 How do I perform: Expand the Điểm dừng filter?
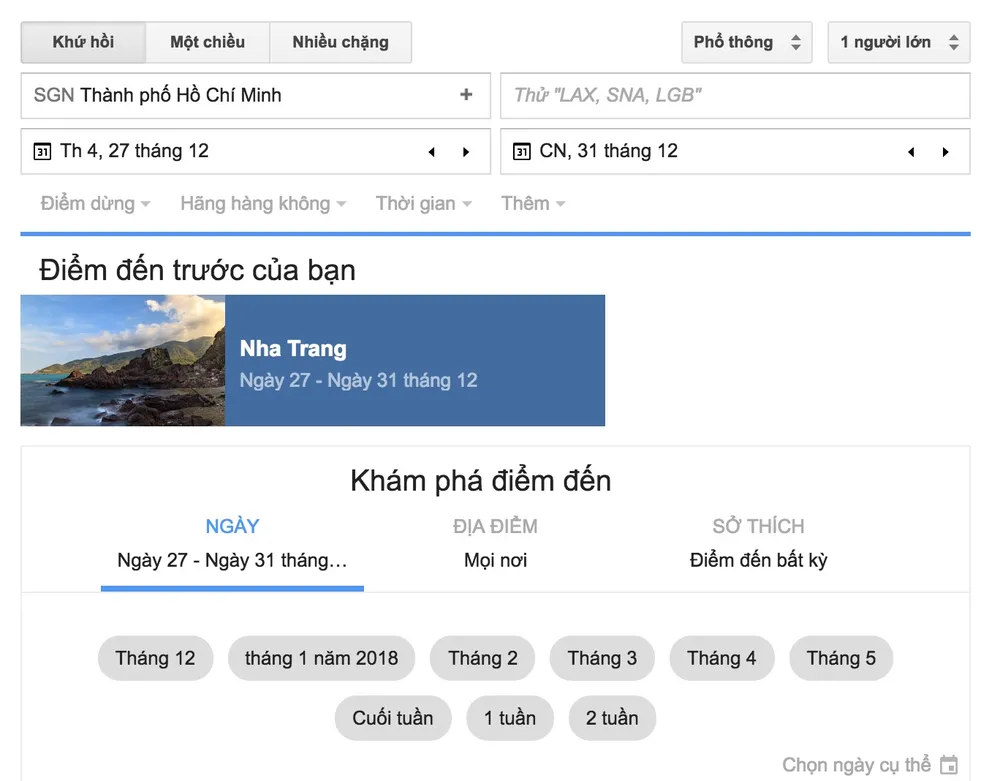coord(95,204)
